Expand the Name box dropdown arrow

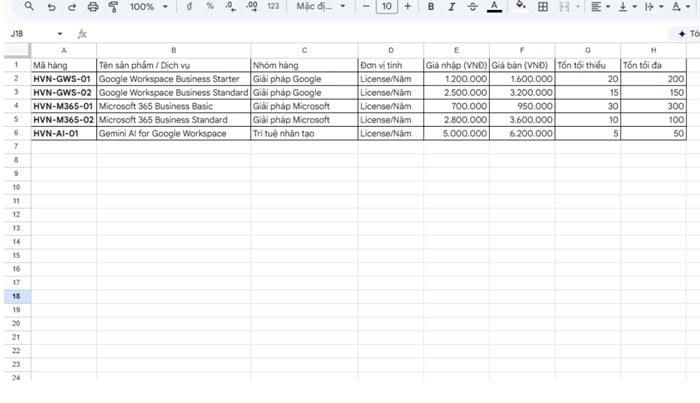60,34
